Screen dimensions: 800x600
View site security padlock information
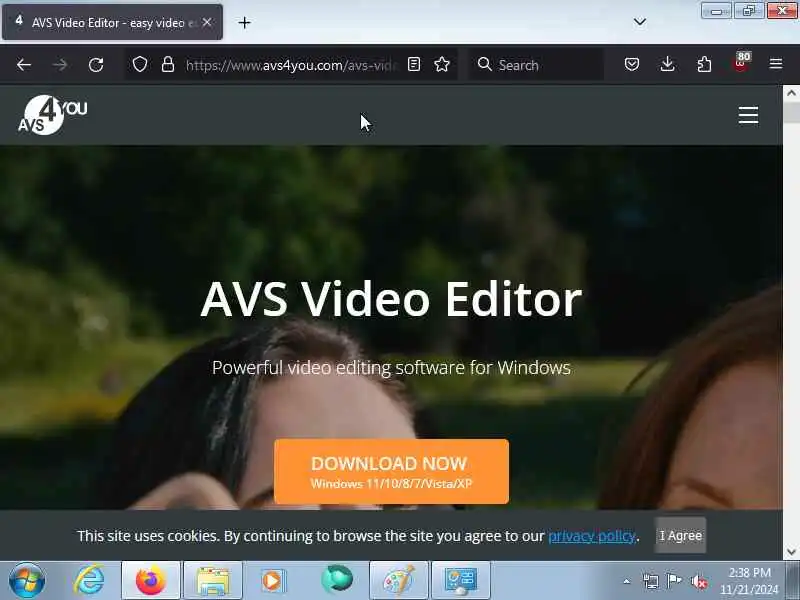tap(168, 64)
